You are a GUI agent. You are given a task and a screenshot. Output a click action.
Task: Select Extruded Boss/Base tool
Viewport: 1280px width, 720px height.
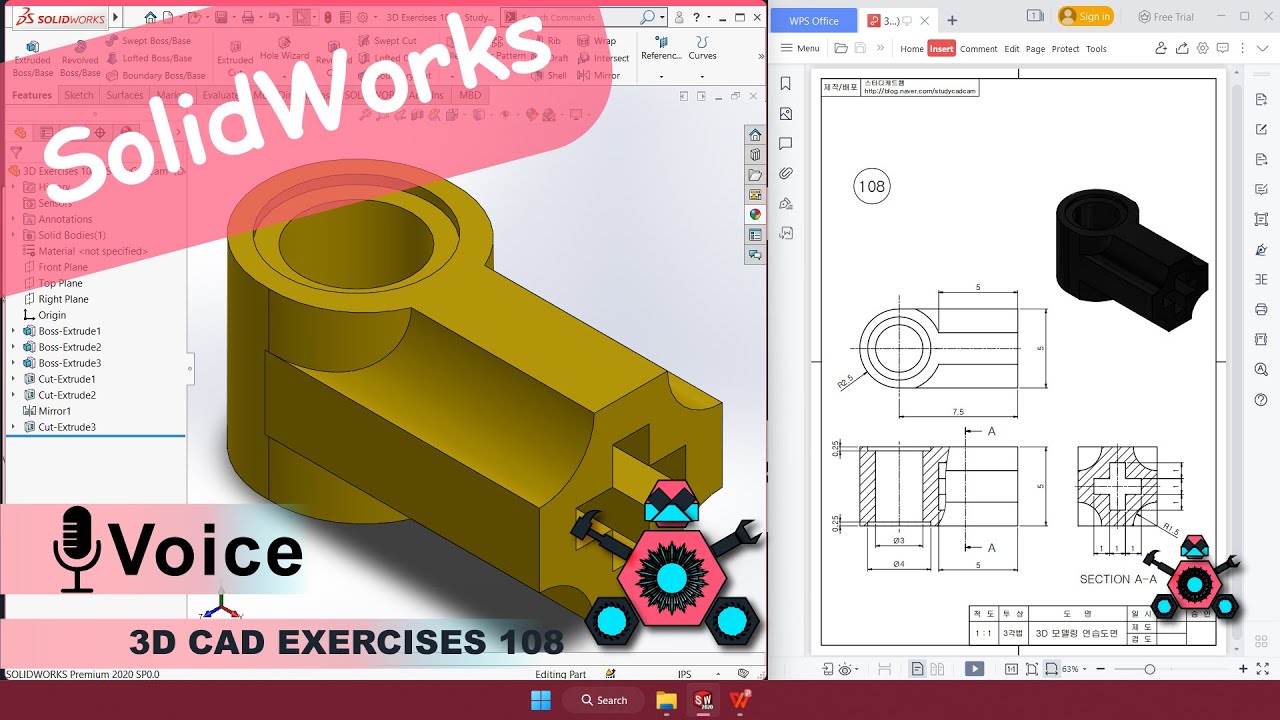click(33, 59)
